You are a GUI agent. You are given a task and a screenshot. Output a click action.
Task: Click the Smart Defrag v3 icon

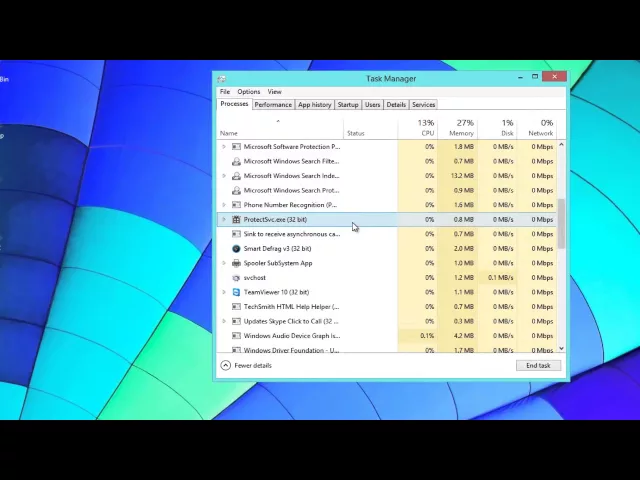click(x=236, y=249)
